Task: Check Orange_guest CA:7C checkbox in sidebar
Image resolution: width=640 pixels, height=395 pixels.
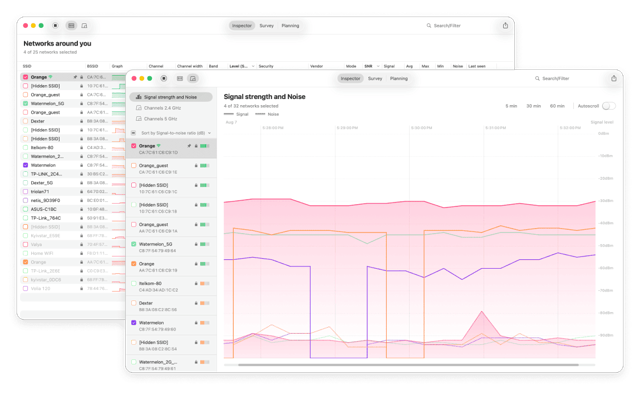Action: click(133, 165)
